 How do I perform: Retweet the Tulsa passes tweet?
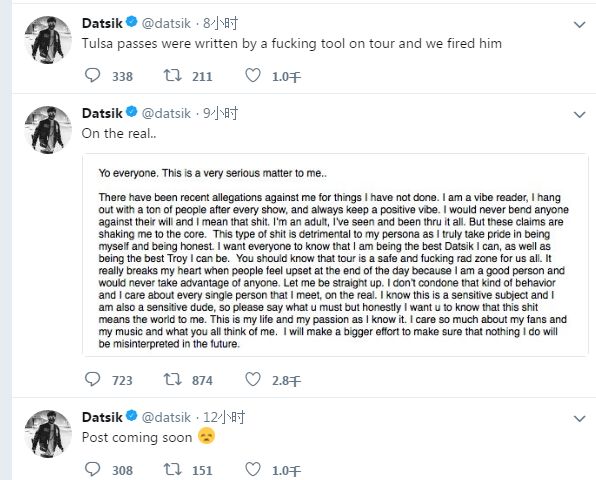(173, 75)
